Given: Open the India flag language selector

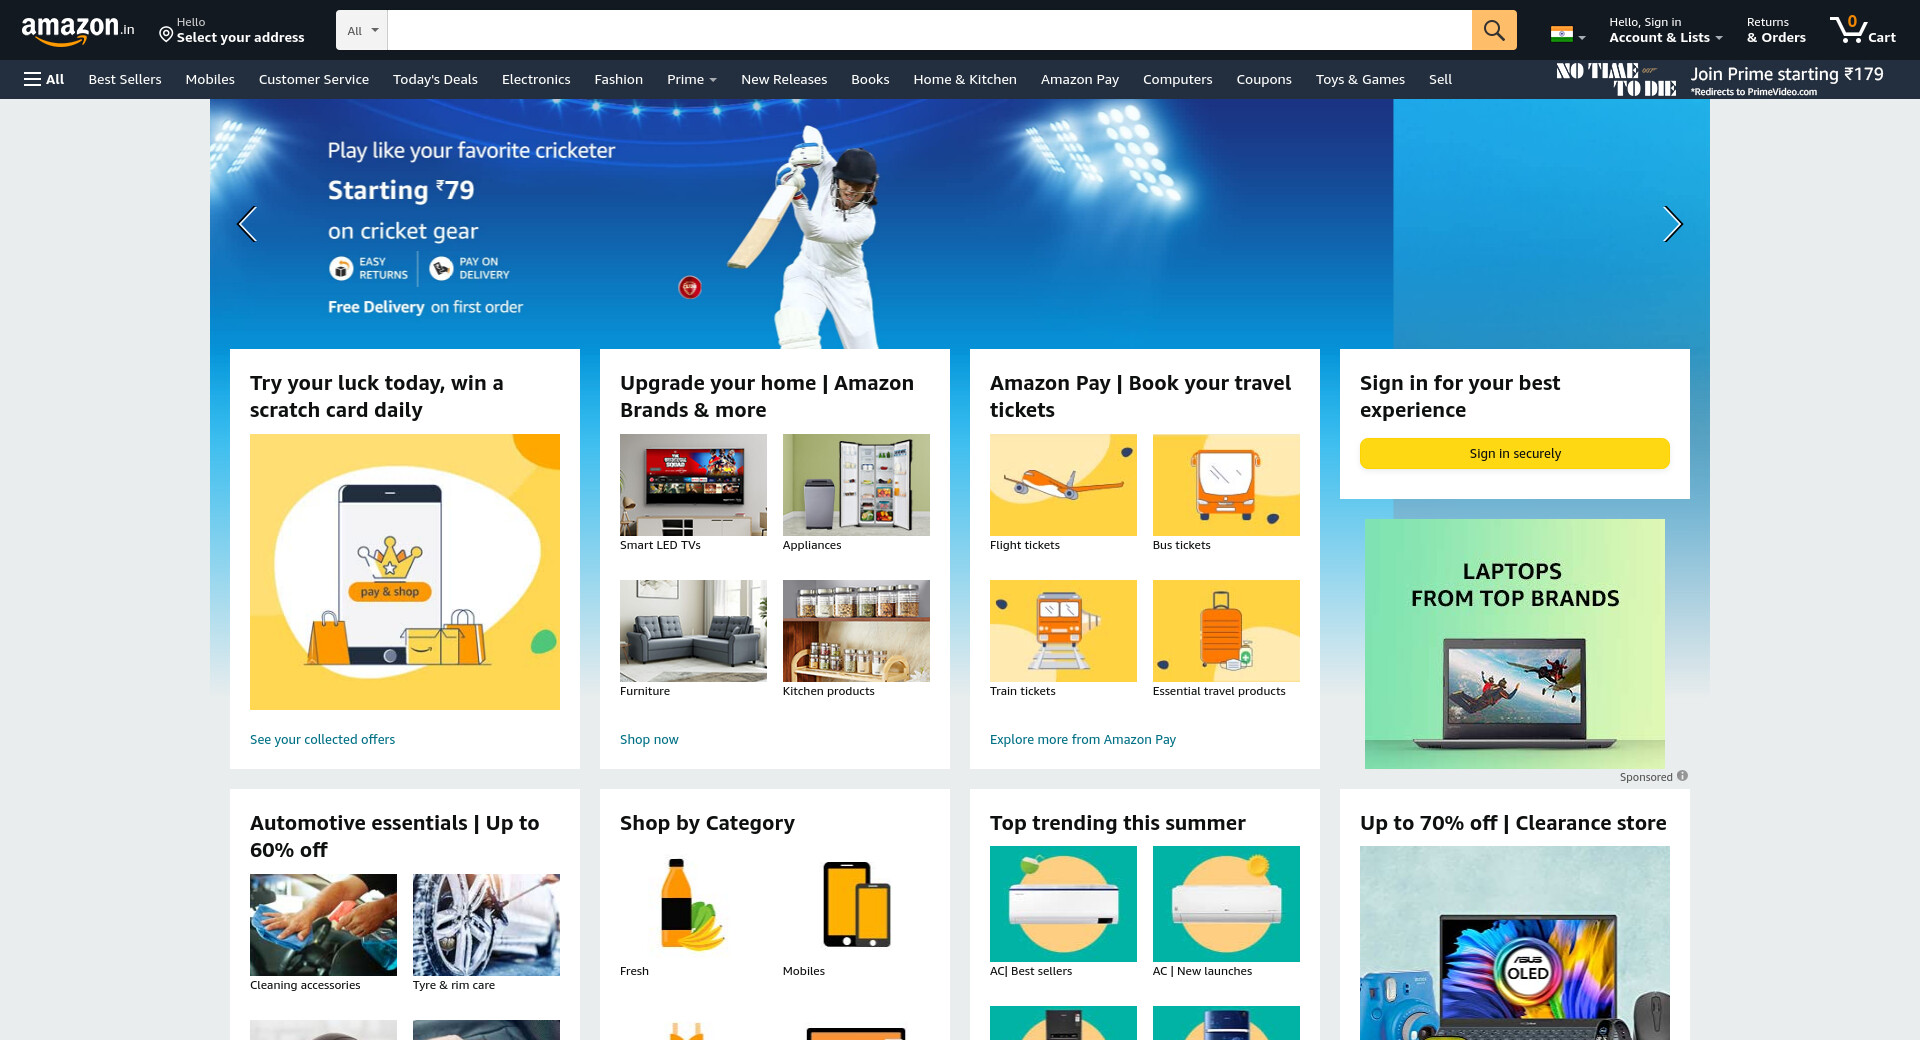Looking at the screenshot, I should (x=1567, y=35).
